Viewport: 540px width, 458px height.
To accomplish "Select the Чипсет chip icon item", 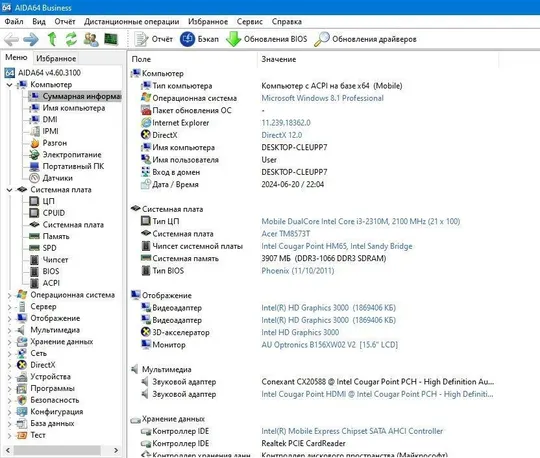I will (34, 260).
